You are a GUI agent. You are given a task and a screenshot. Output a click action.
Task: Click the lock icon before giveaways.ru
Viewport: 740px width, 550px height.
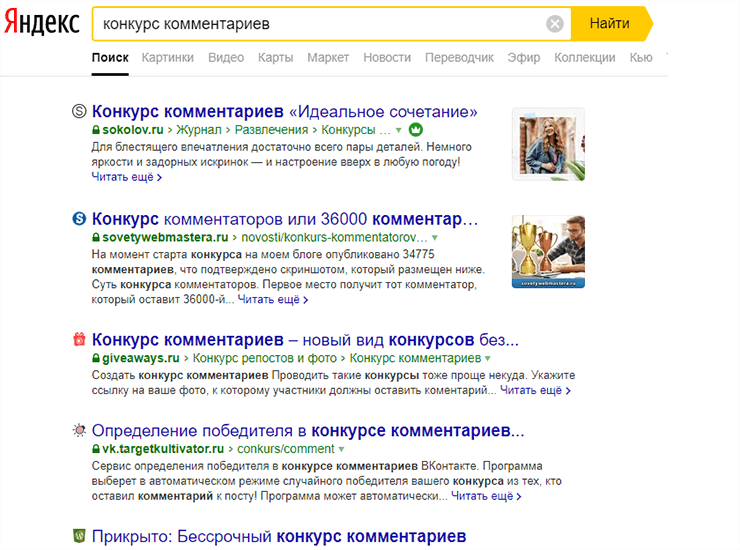point(96,358)
